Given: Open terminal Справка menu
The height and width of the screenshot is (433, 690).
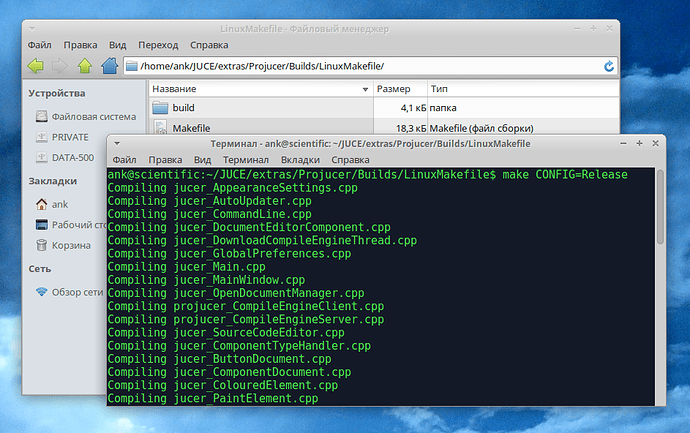Looking at the screenshot, I should [350, 160].
